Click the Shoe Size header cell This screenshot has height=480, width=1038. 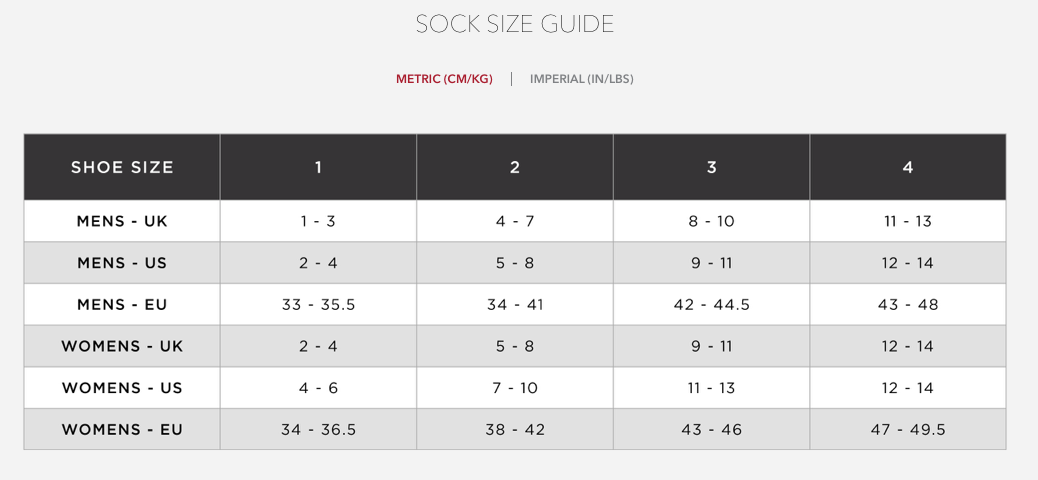point(122,167)
